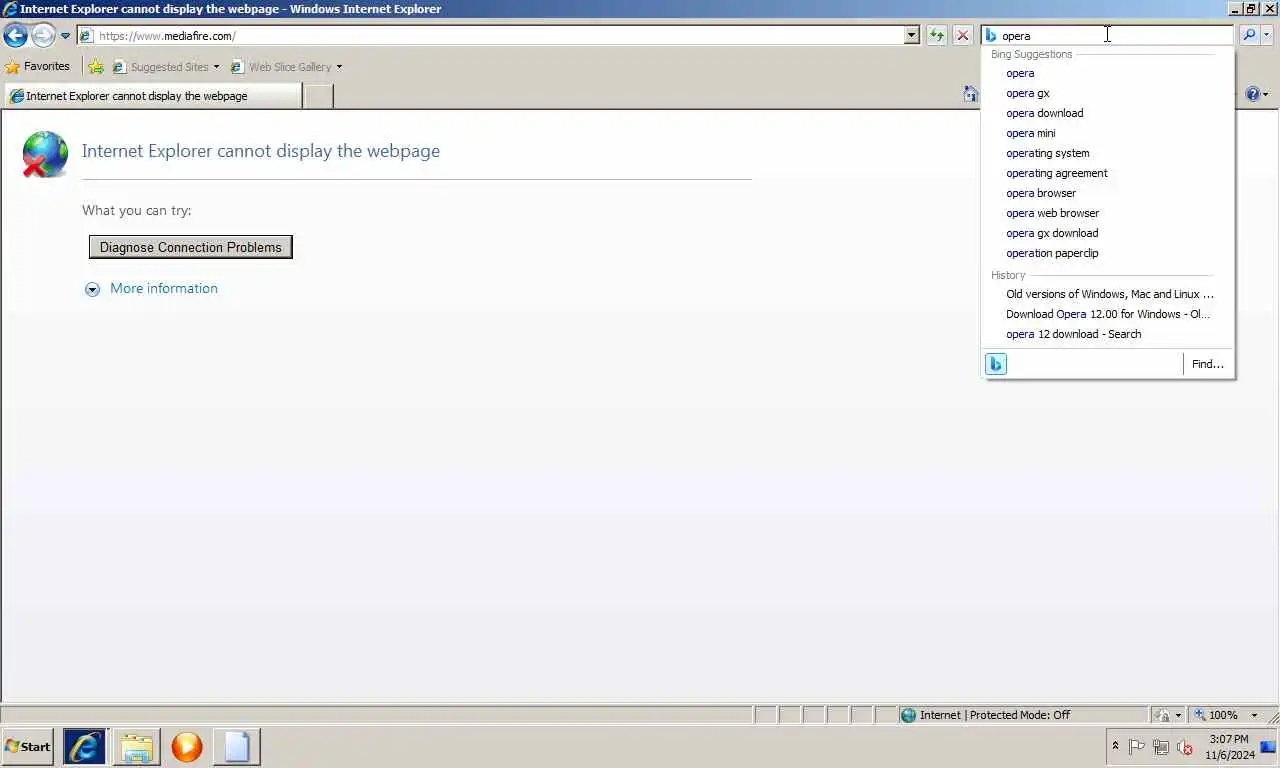Open Suggested Sites in favorites bar
The width and height of the screenshot is (1280, 768).
pyautogui.click(x=165, y=67)
